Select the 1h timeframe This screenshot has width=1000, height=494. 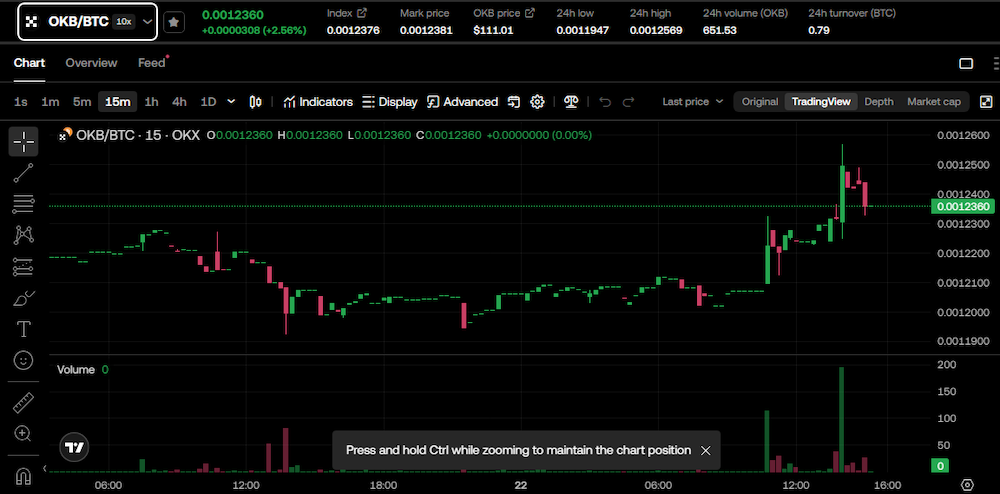tap(151, 102)
